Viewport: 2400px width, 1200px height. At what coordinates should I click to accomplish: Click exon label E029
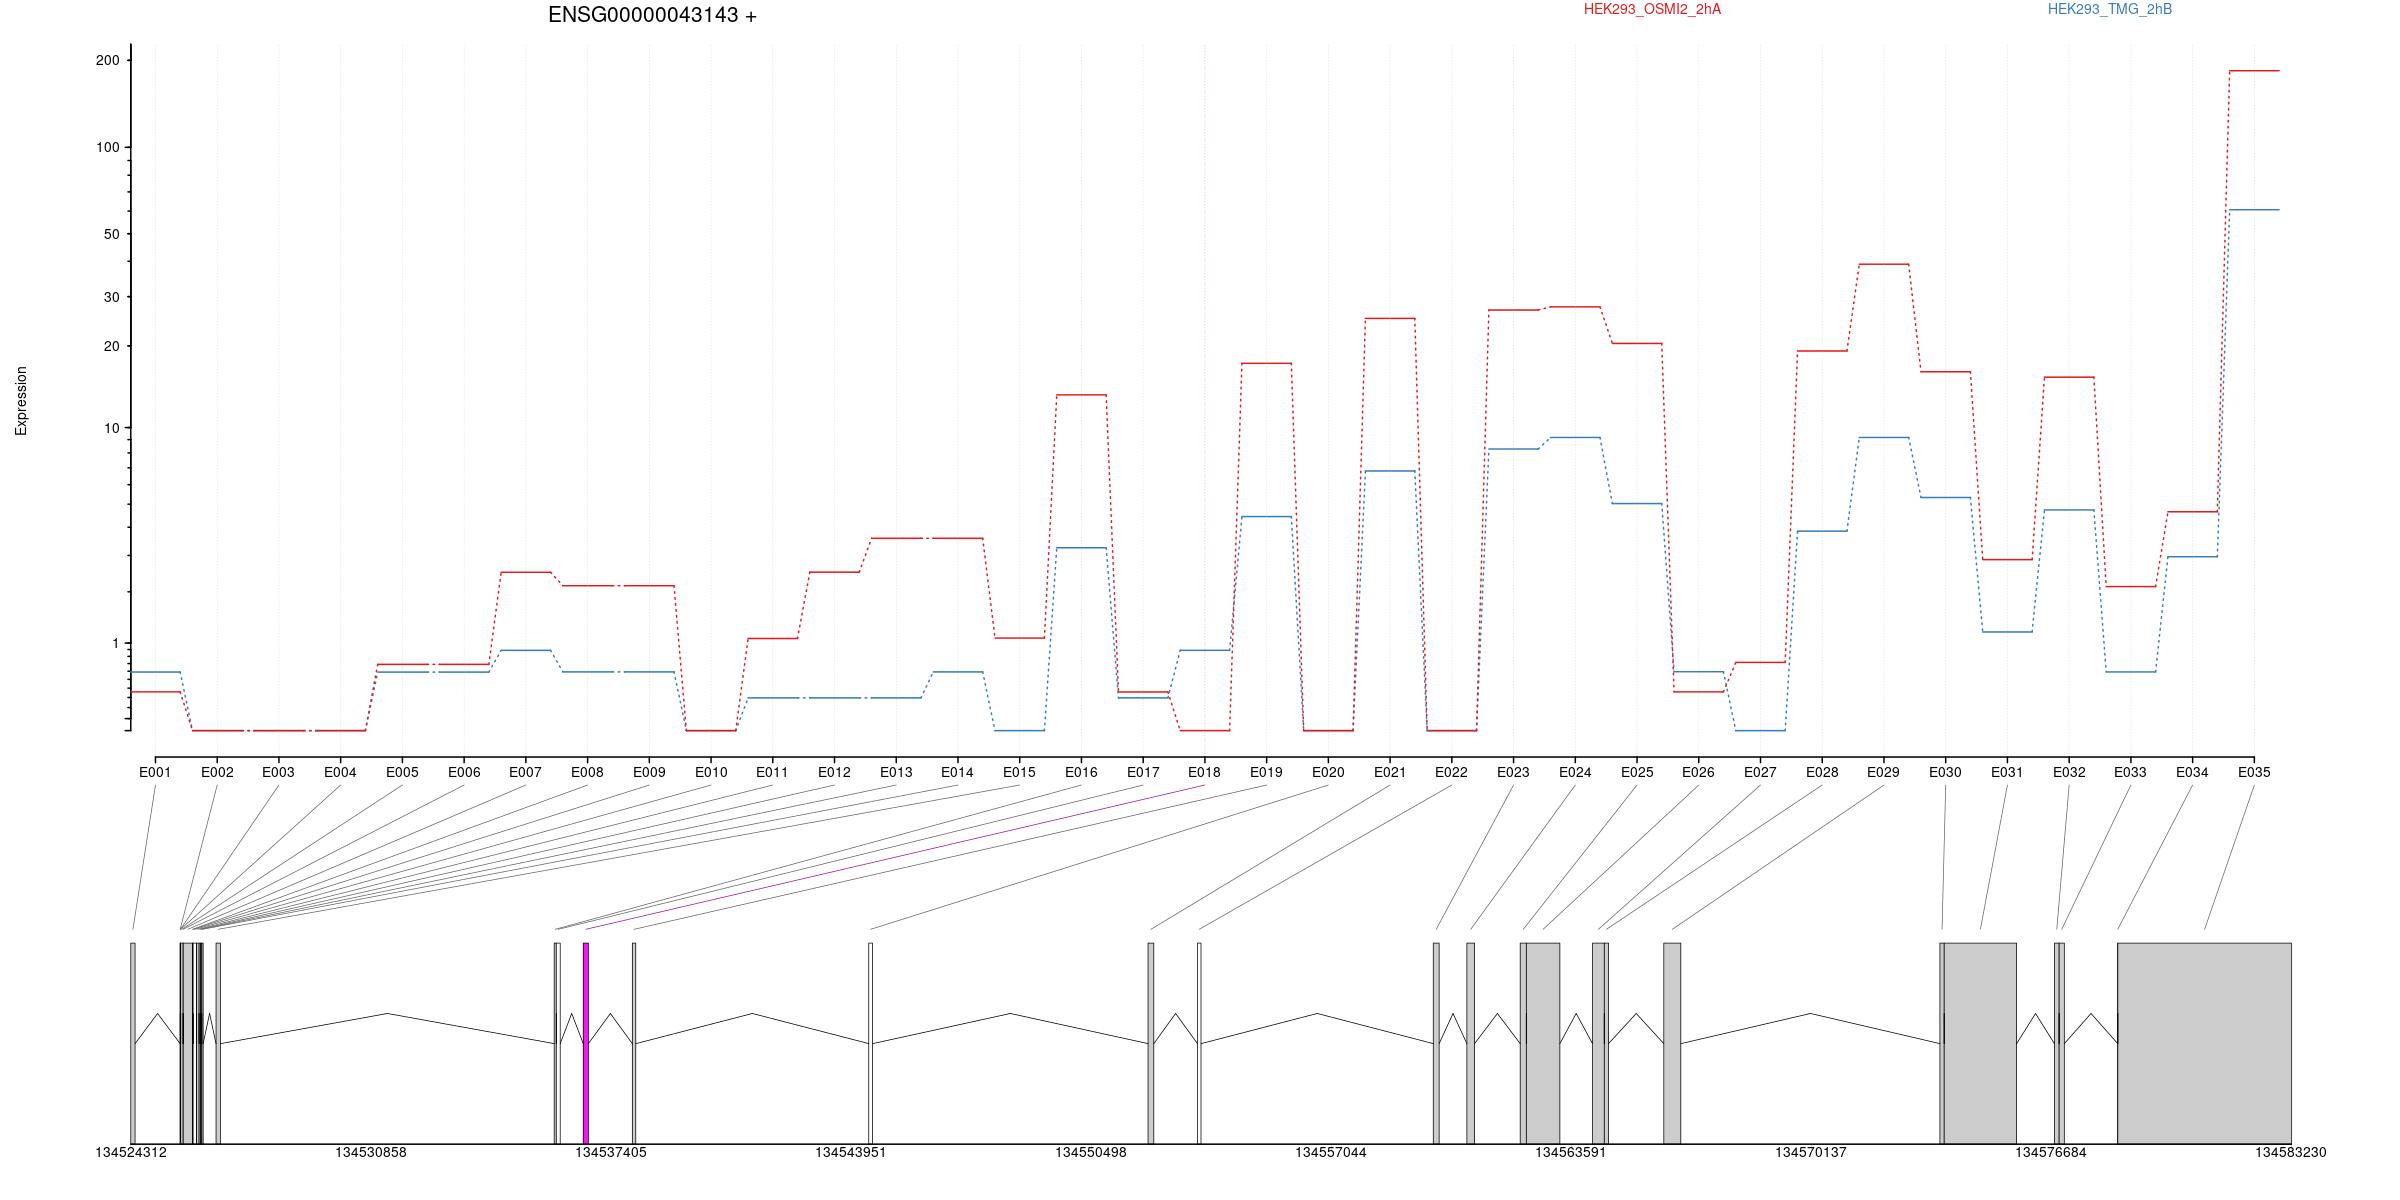tap(1883, 772)
